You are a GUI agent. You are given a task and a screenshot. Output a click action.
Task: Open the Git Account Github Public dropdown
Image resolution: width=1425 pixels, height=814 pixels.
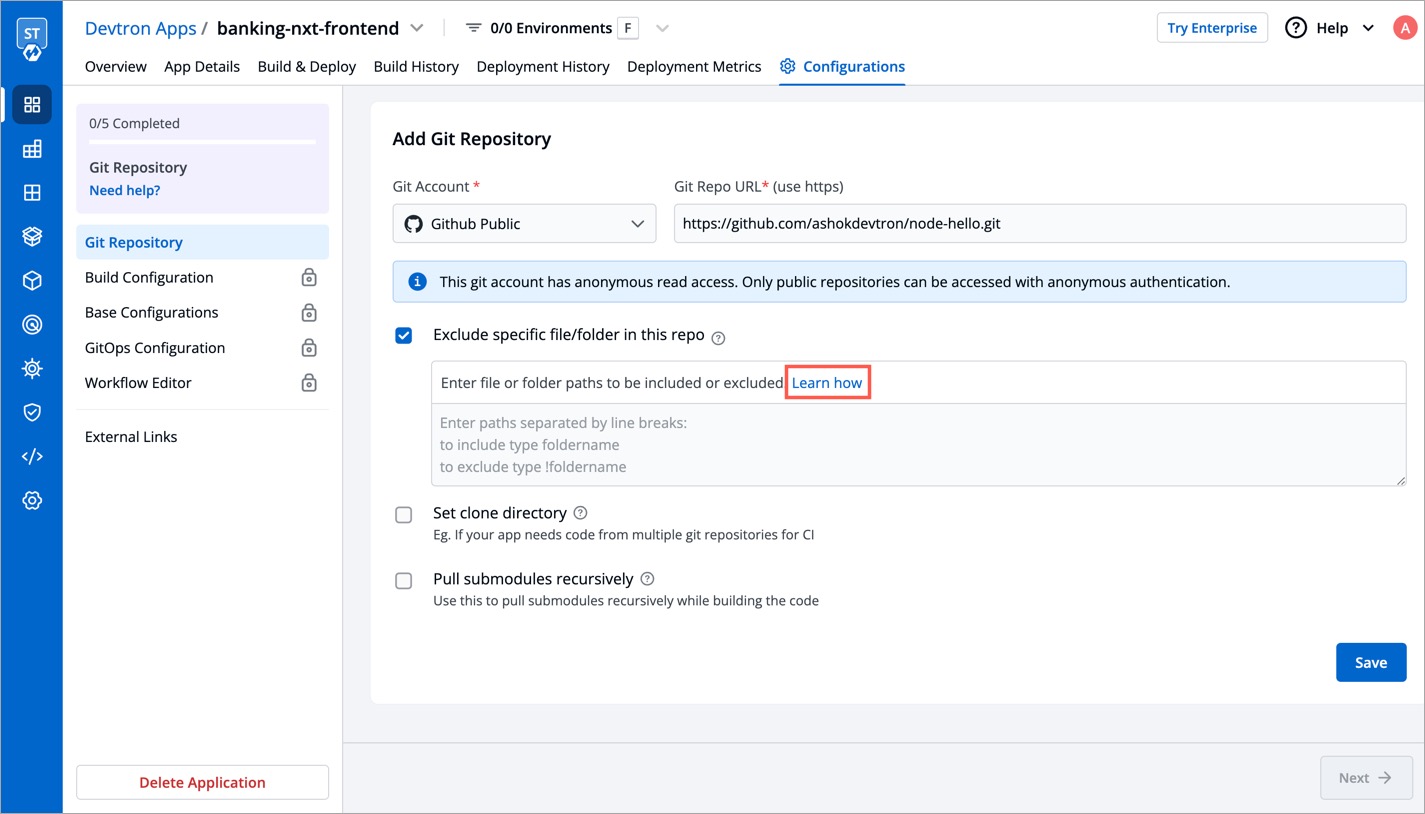(x=524, y=224)
